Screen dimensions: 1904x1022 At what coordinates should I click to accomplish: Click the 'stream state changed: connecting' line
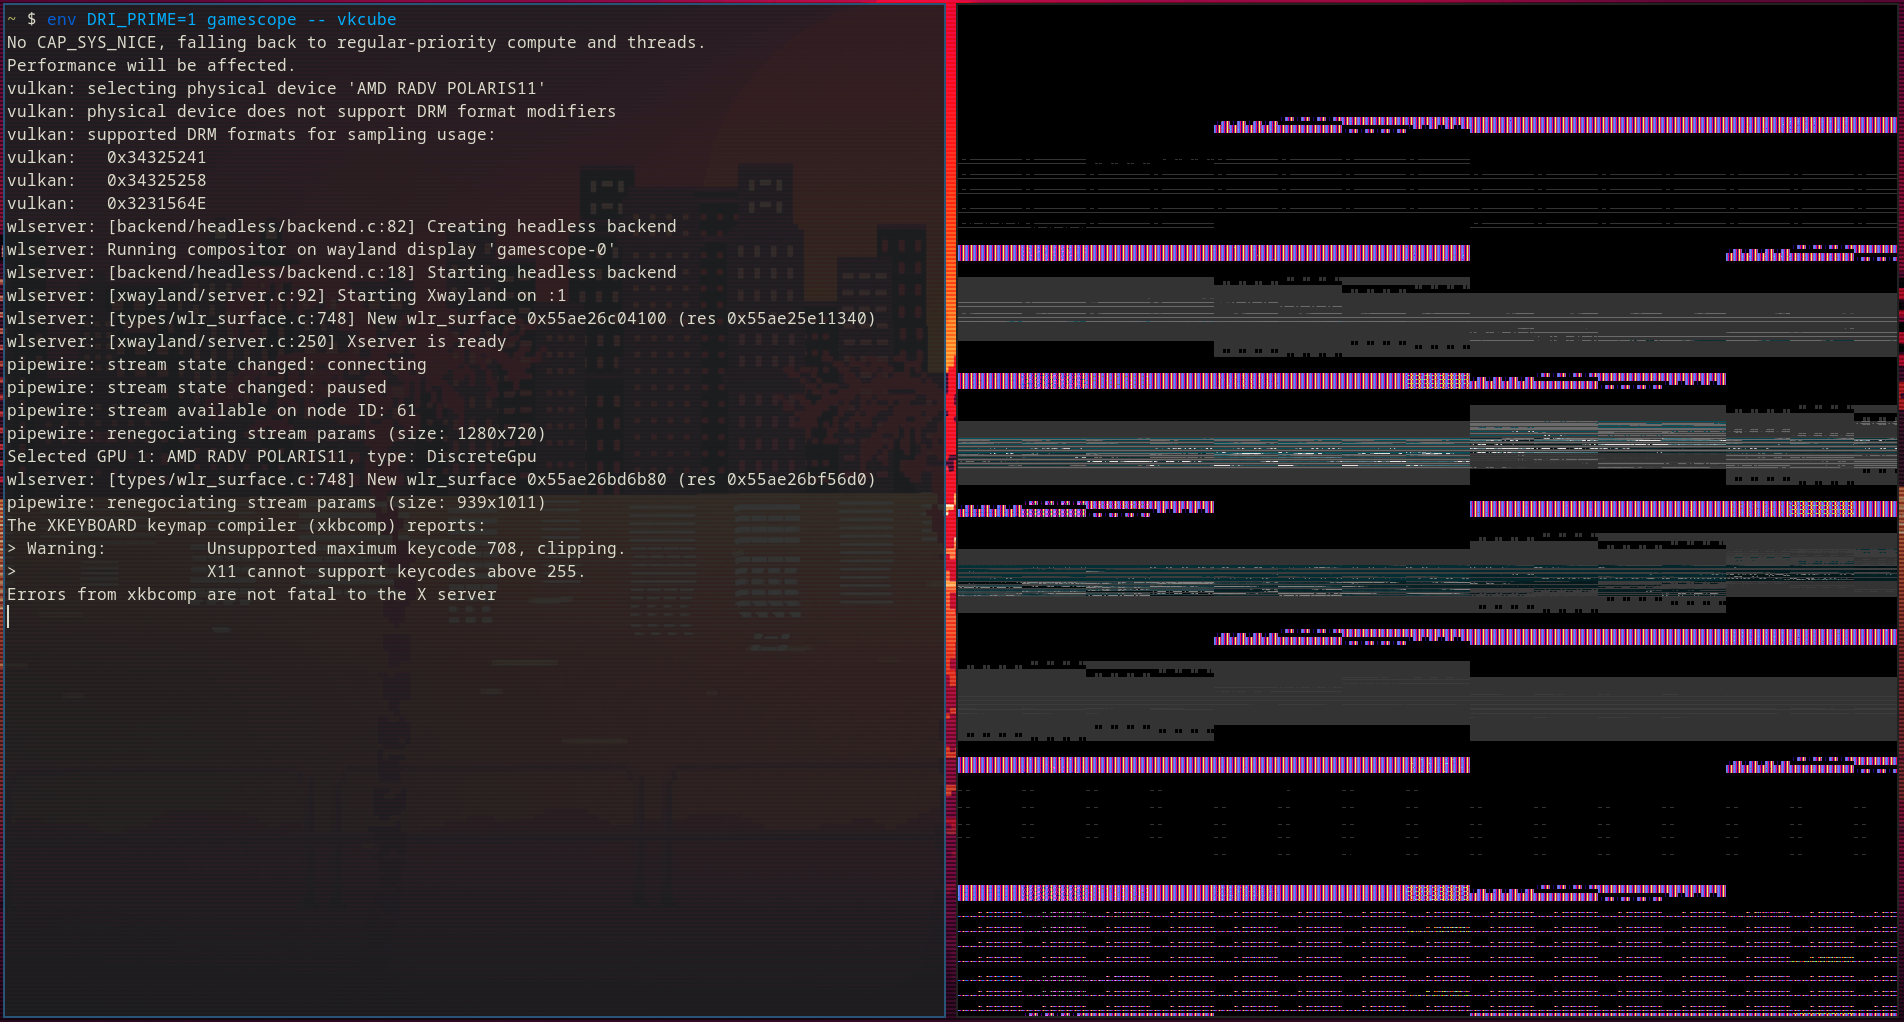[216, 365]
